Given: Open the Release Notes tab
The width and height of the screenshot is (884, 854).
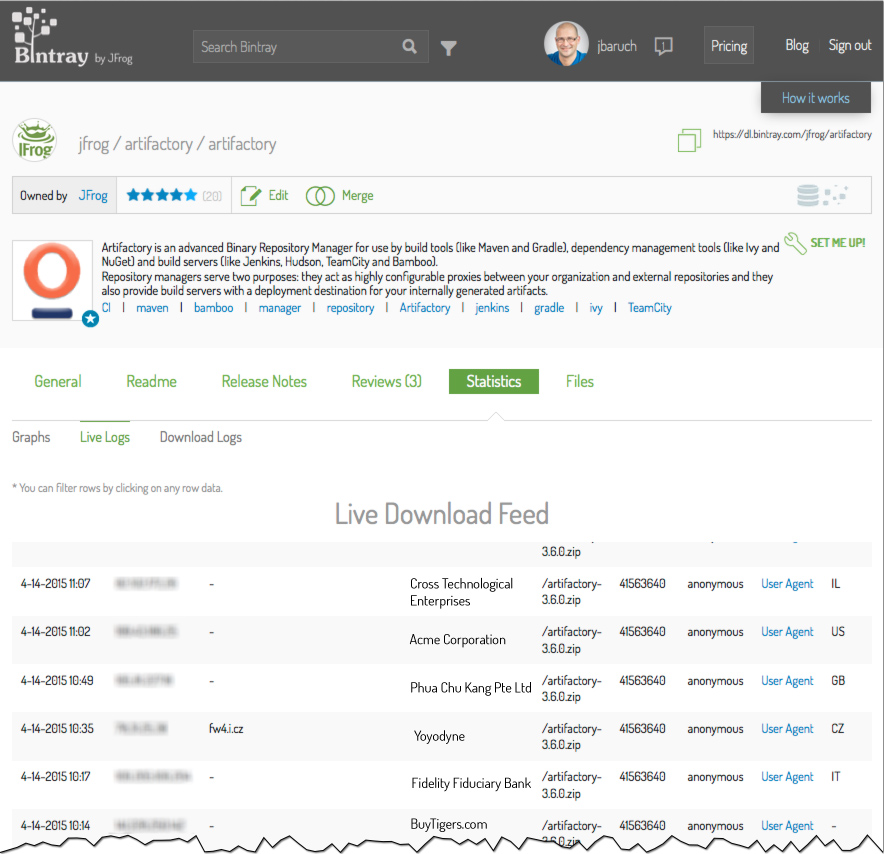Looking at the screenshot, I should (264, 381).
